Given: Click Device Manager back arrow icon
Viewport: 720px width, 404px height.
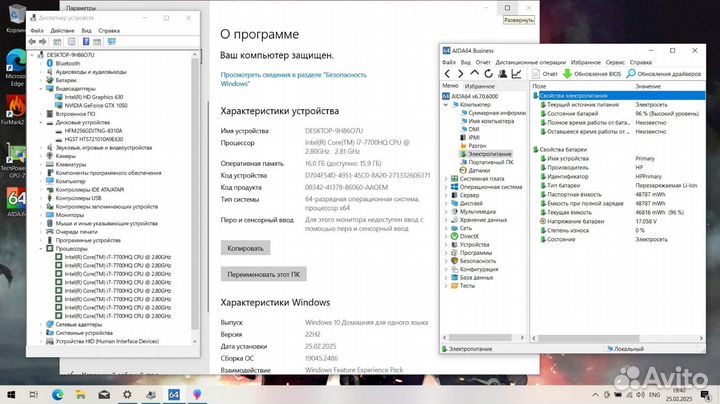Looking at the screenshot, I should coord(32,42).
